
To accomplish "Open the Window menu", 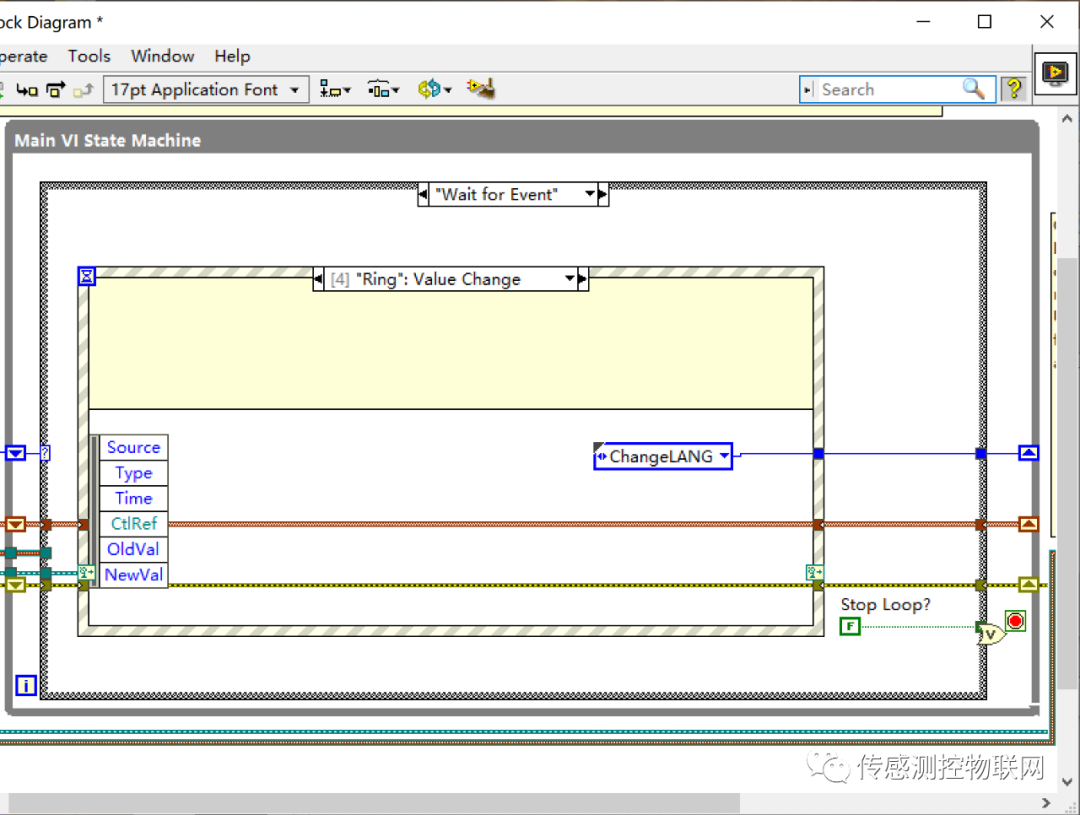I will tap(162, 56).
